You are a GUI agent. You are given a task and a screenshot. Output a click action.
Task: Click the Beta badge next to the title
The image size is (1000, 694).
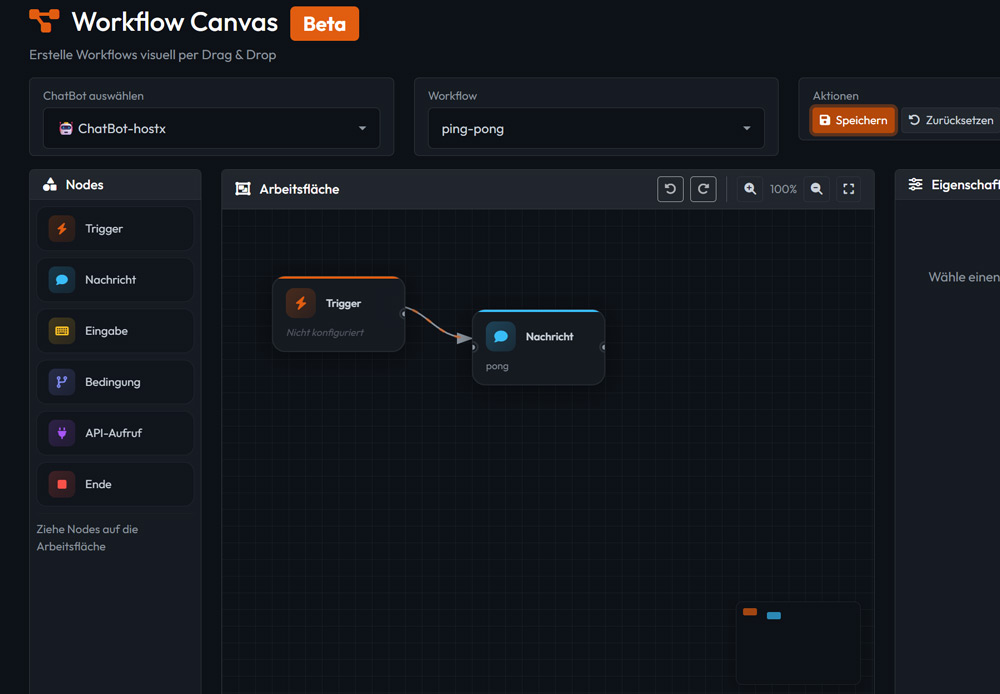coord(324,22)
